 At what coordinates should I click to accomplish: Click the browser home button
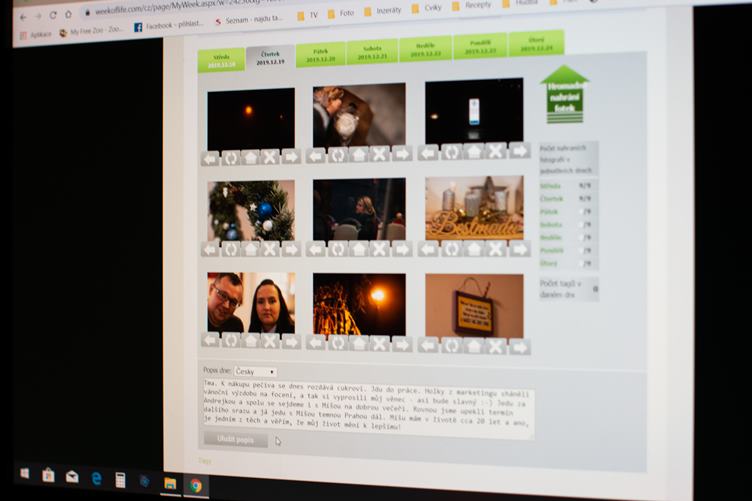click(x=68, y=14)
